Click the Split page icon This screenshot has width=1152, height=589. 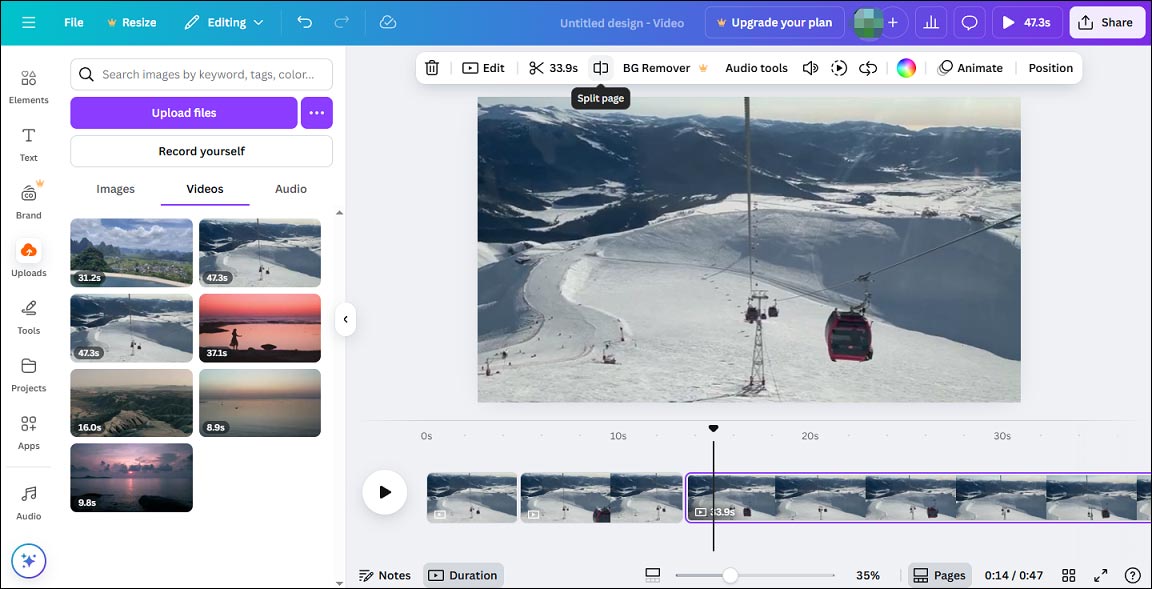(601, 68)
